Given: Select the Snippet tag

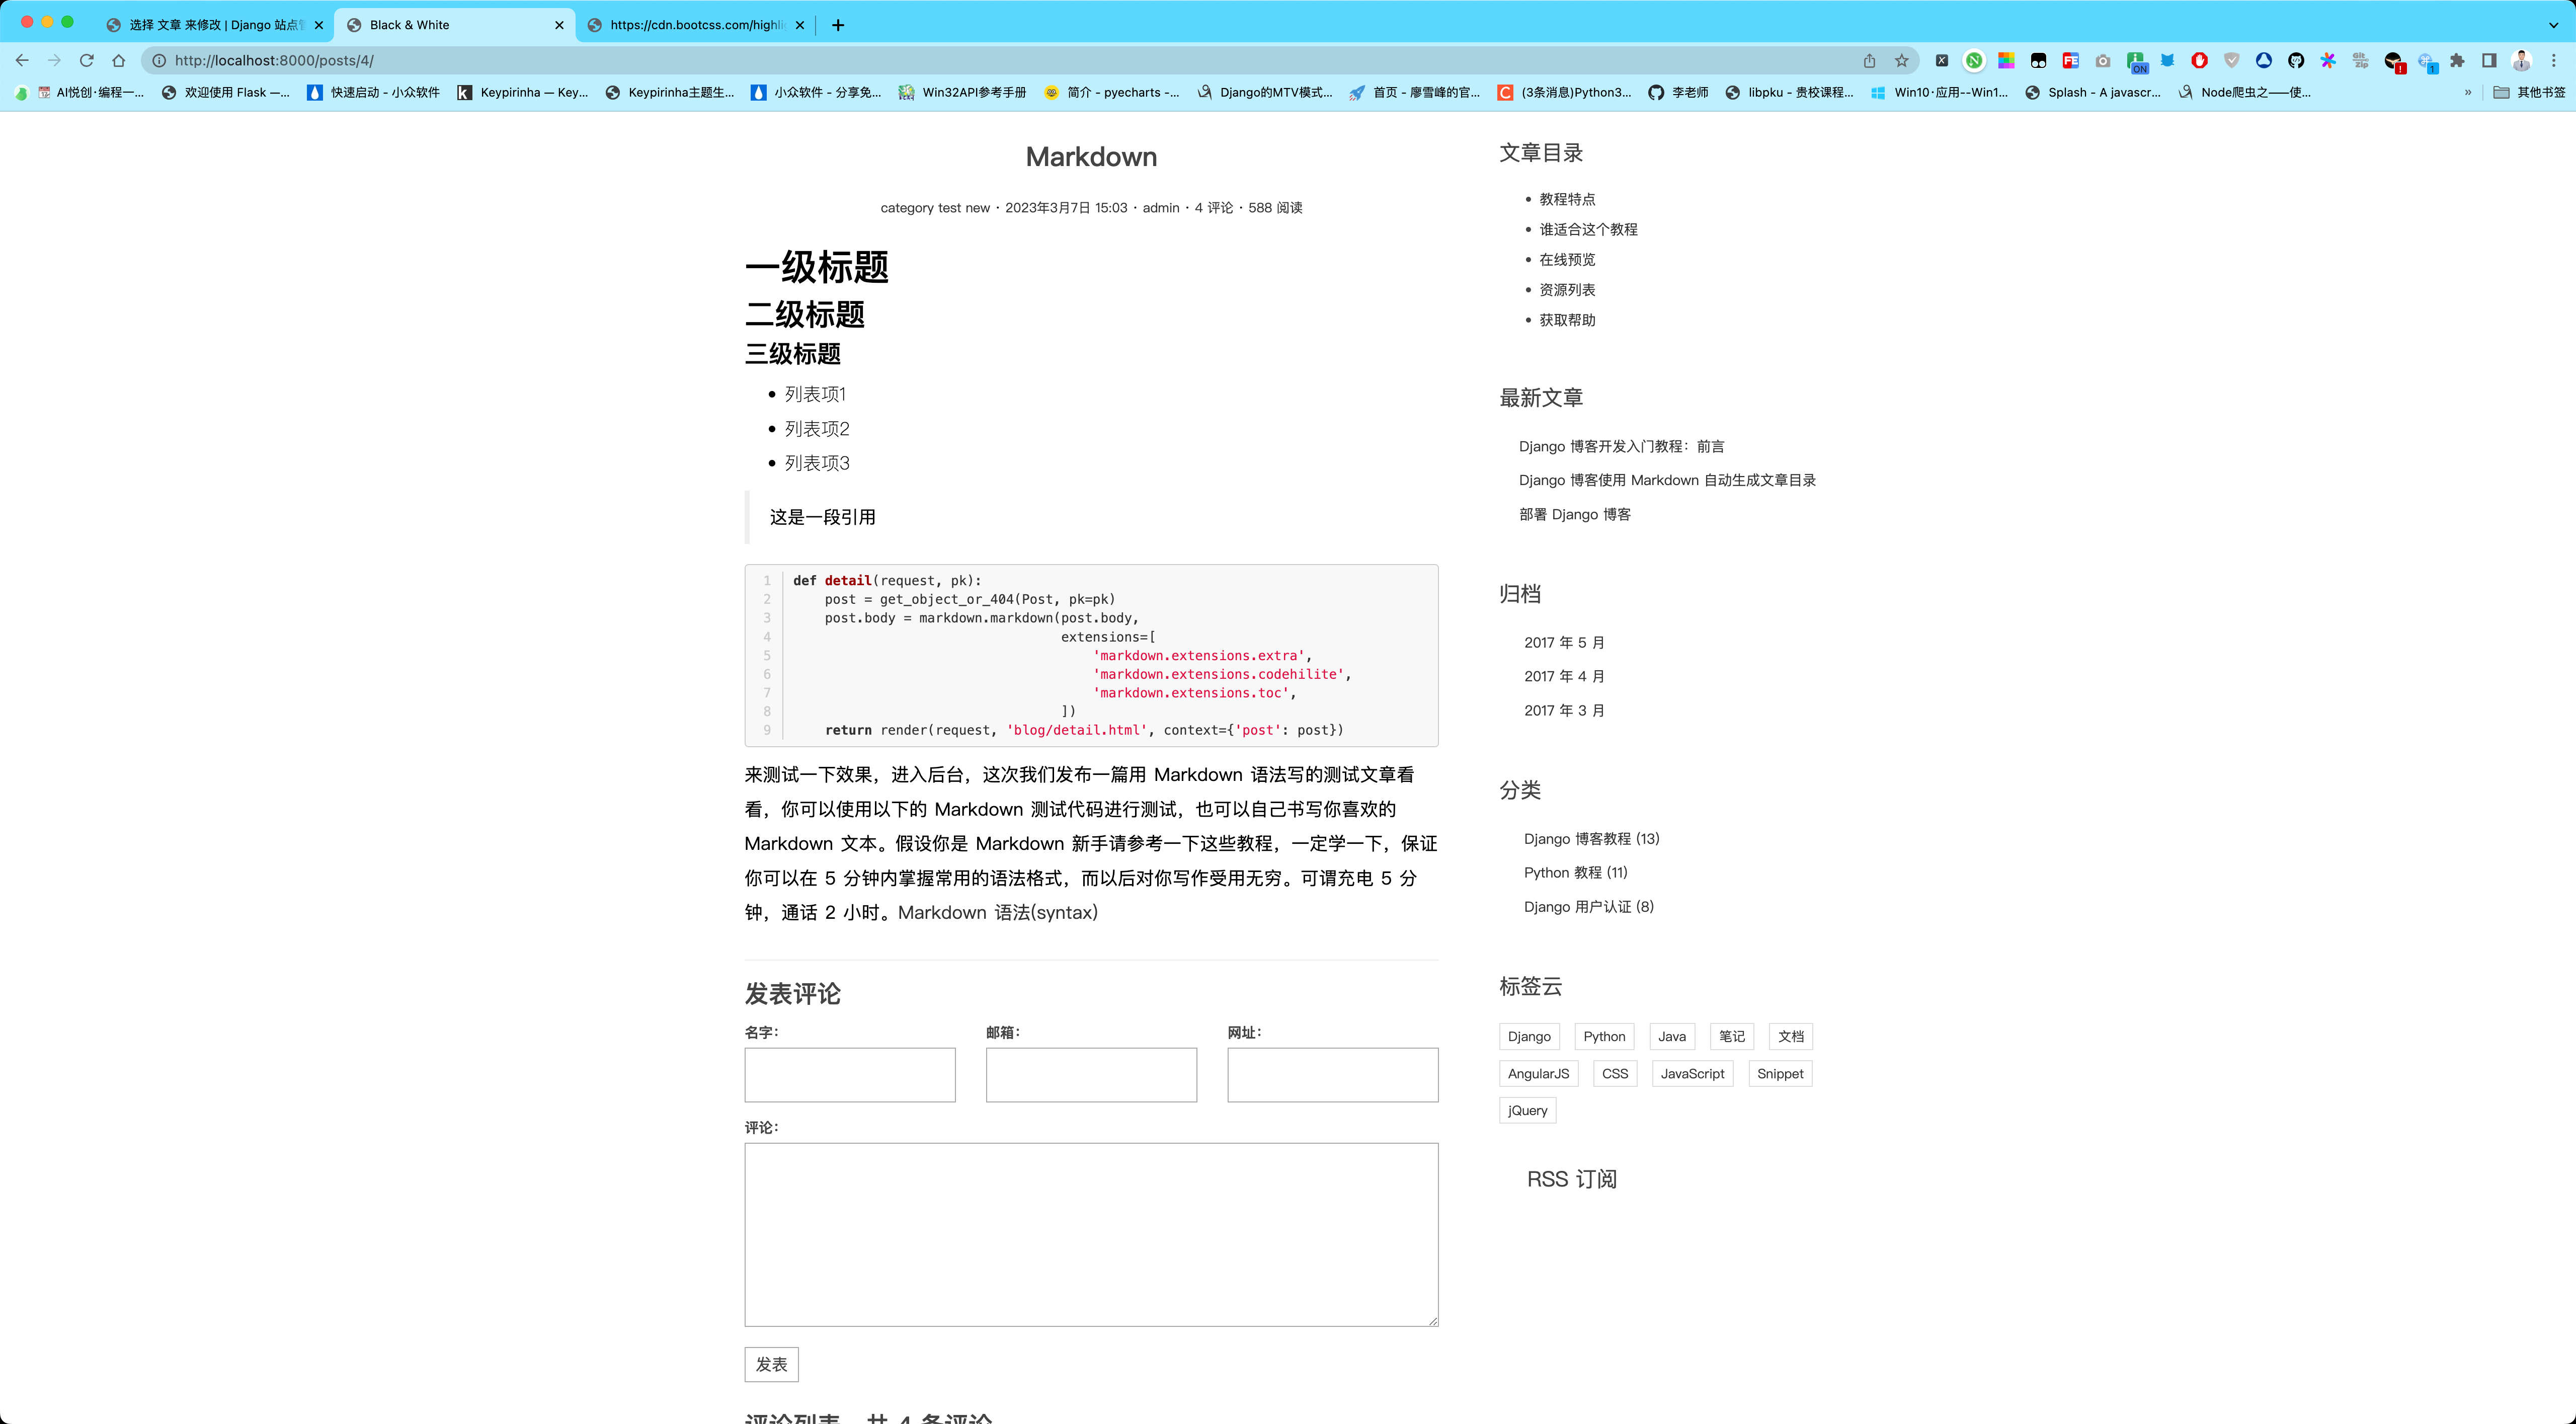Looking at the screenshot, I should coord(1780,1073).
